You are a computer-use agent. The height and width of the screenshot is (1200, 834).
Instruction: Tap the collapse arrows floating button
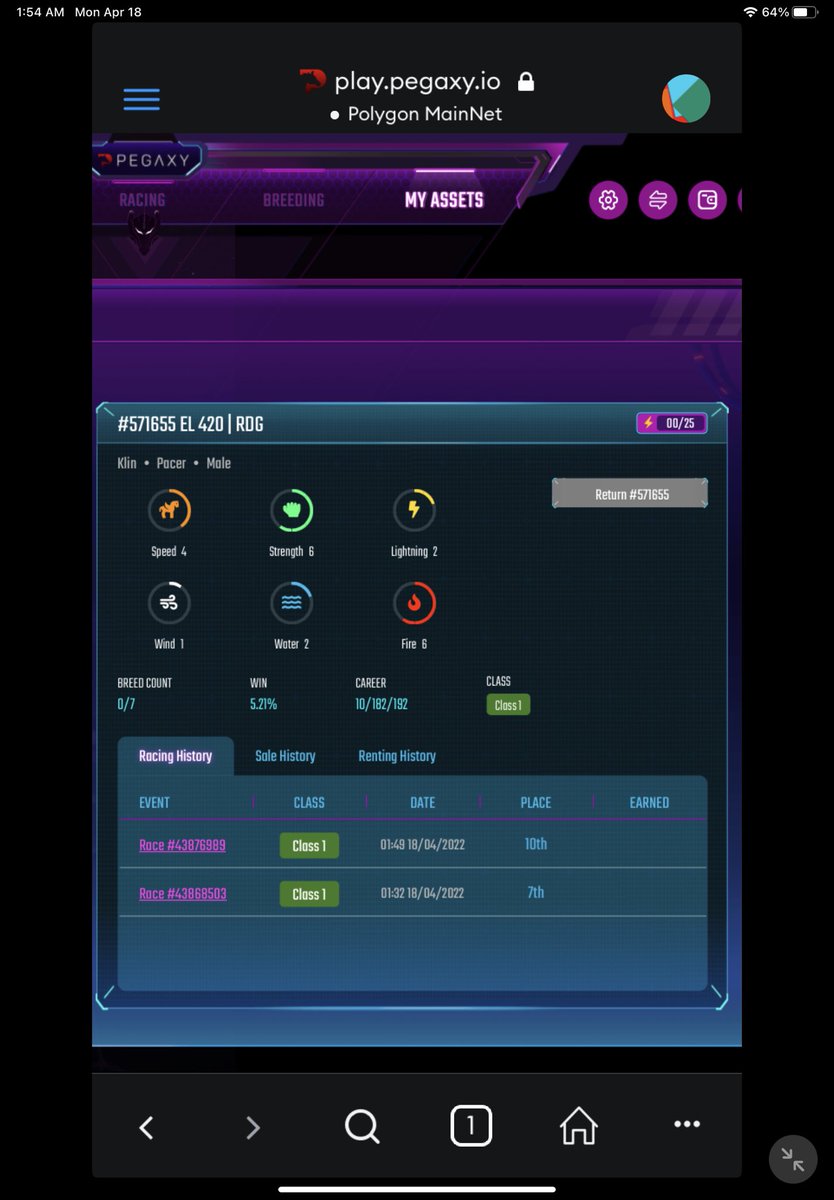[x=793, y=1159]
